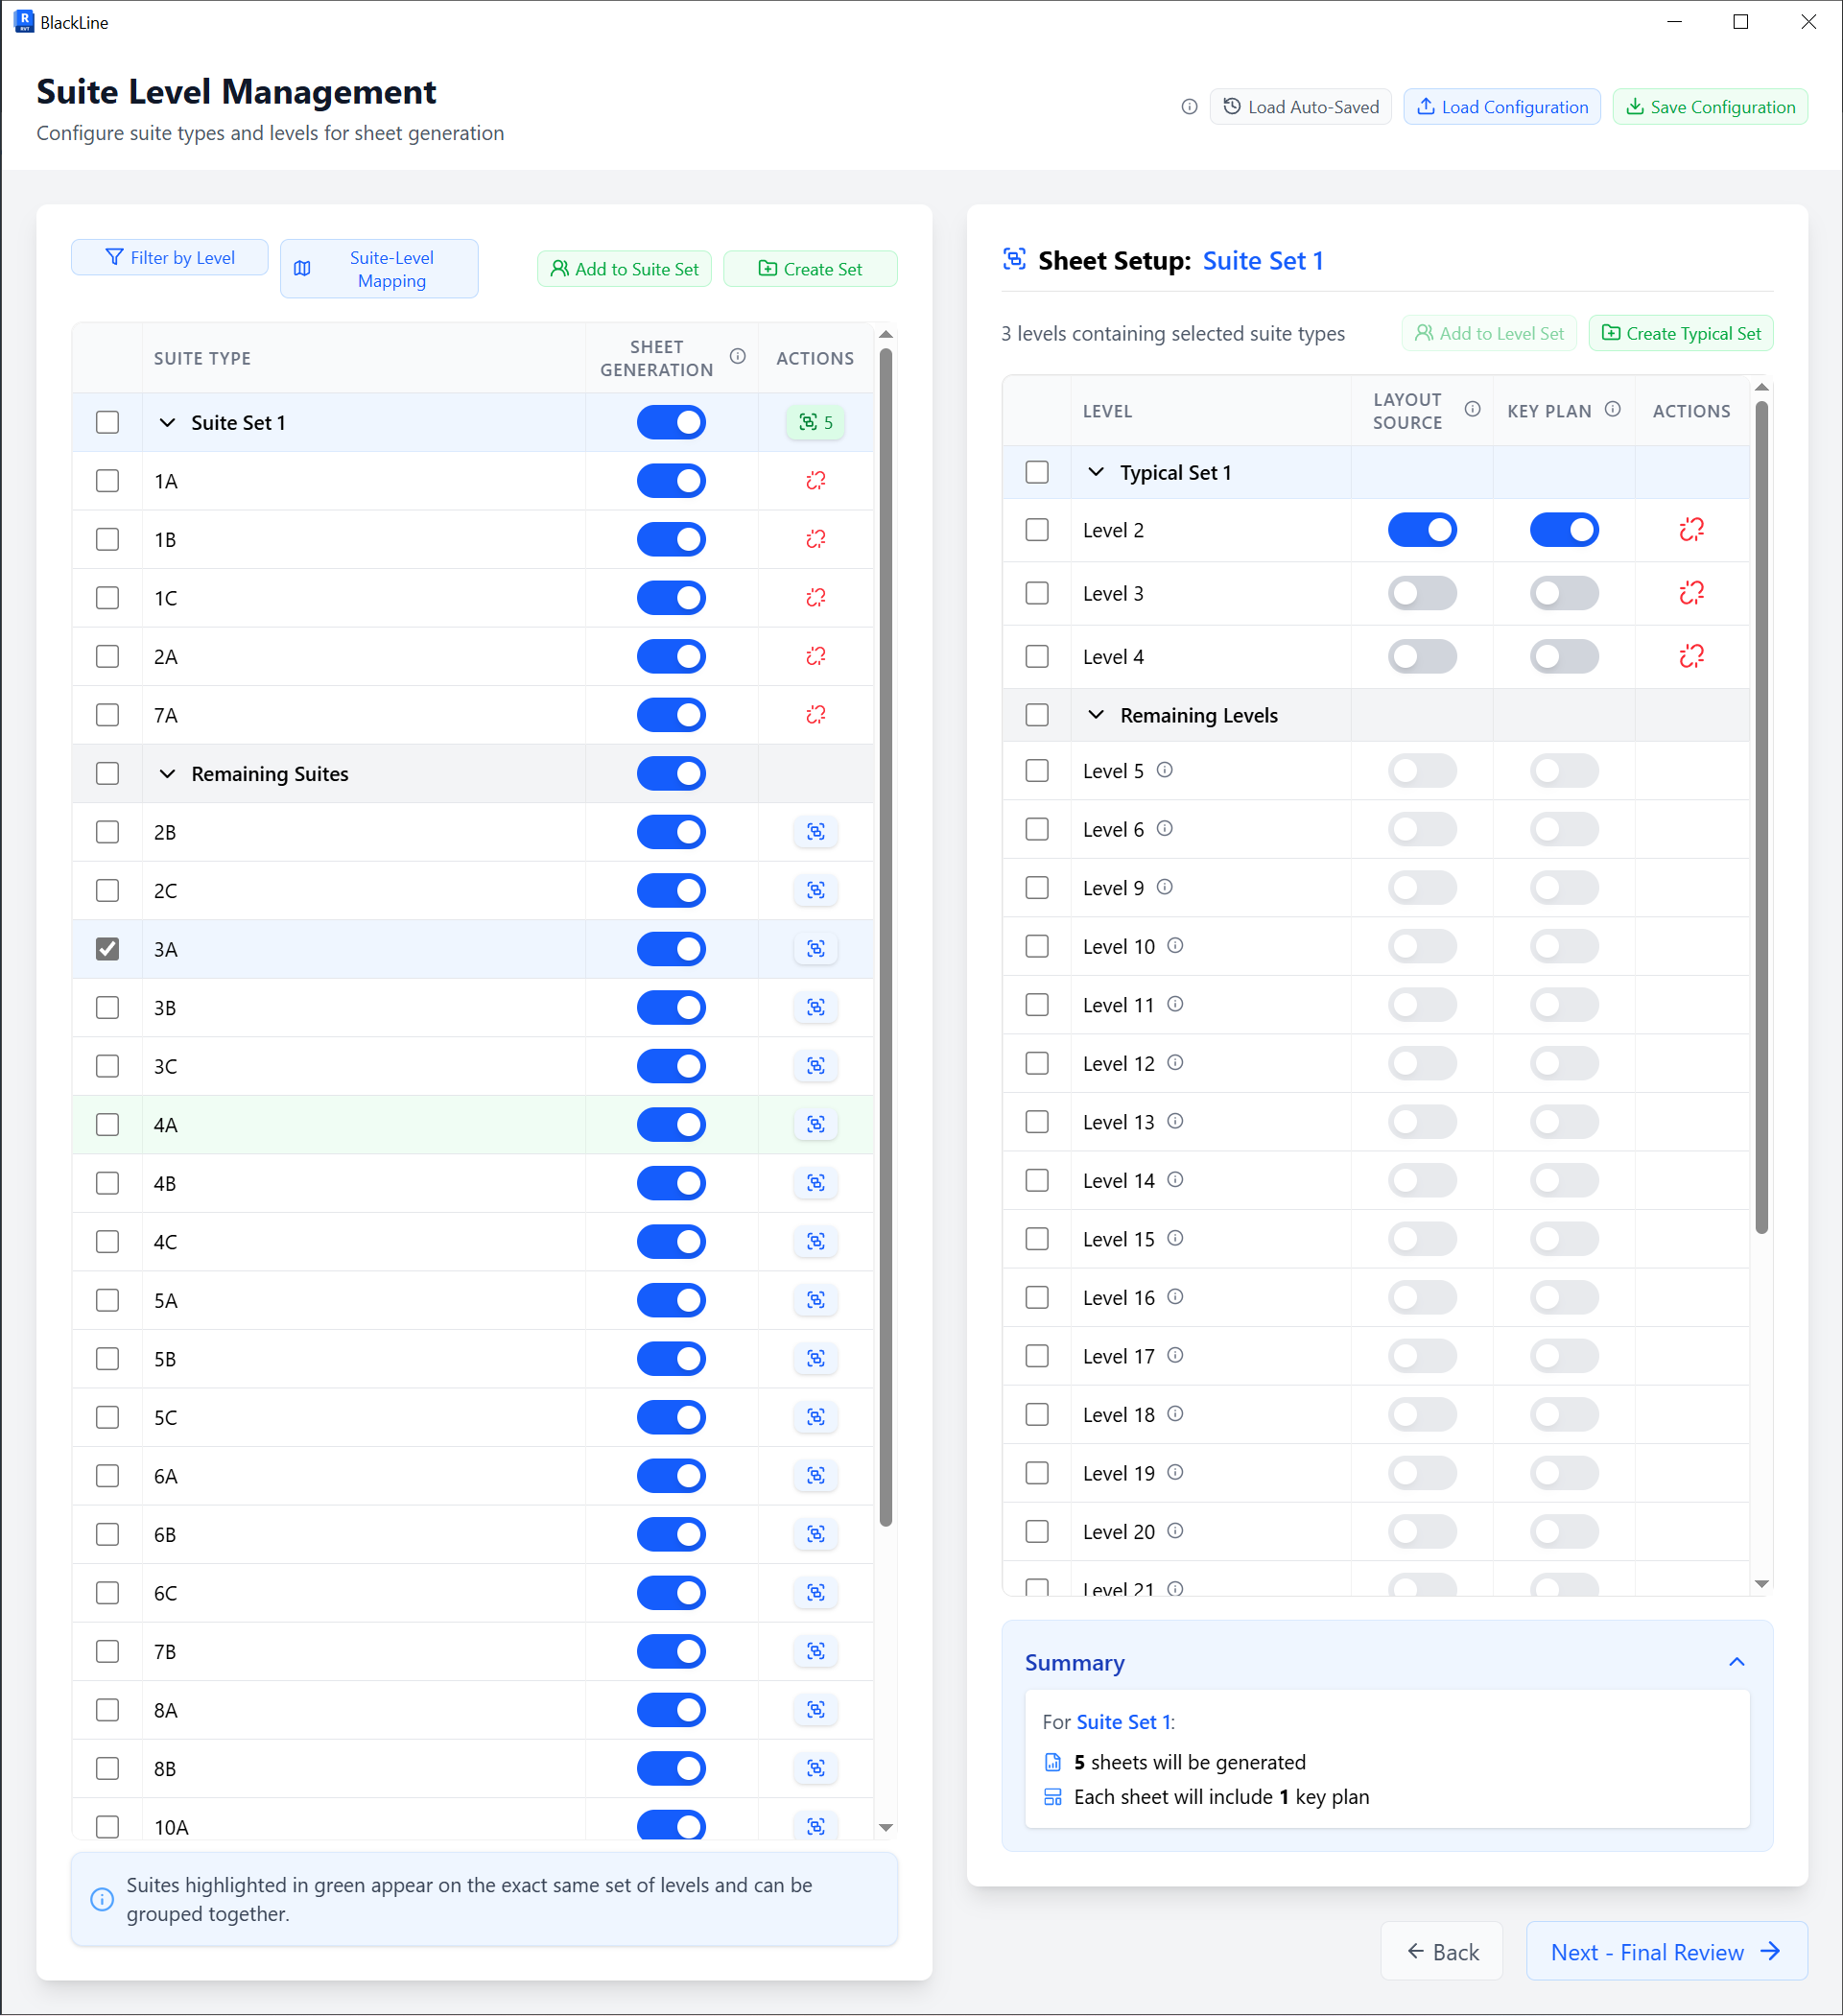Enable Layout Source toggle for Level 3
1843x2016 pixels.
pyautogui.click(x=1421, y=593)
